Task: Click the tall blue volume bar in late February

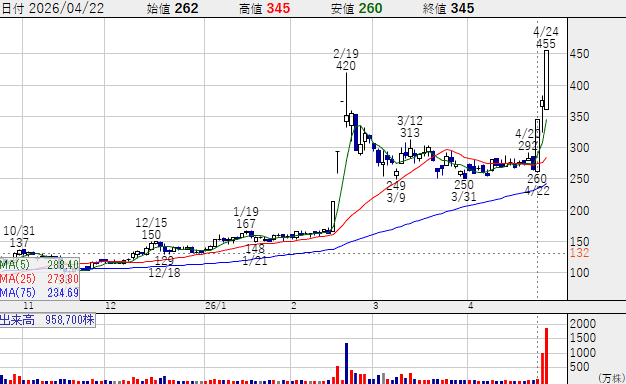Action: click(347, 363)
